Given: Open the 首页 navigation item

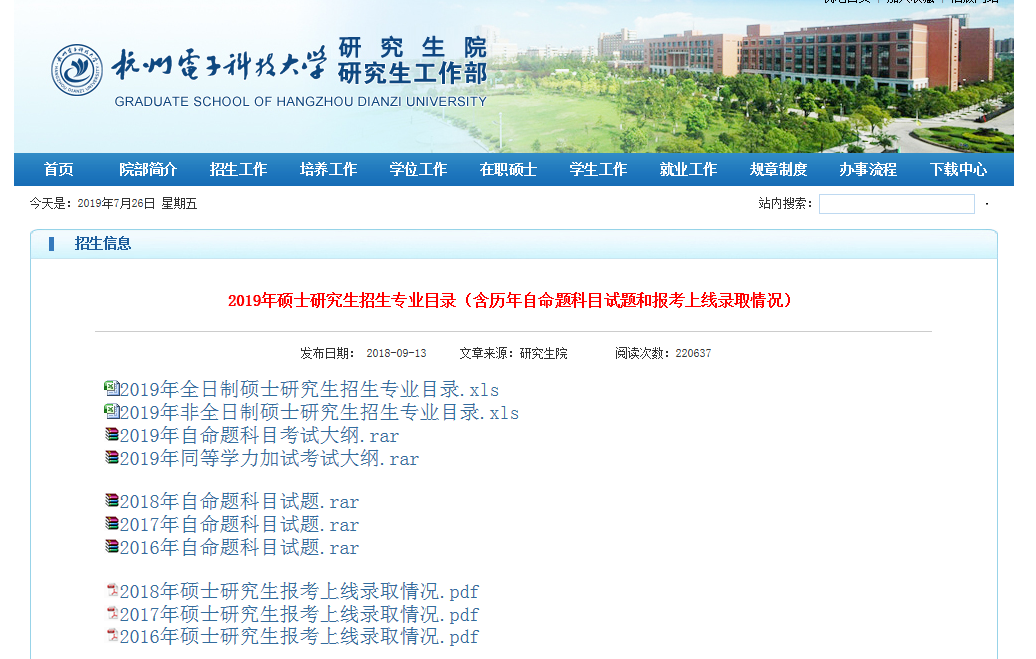Looking at the screenshot, I should pos(59,169).
